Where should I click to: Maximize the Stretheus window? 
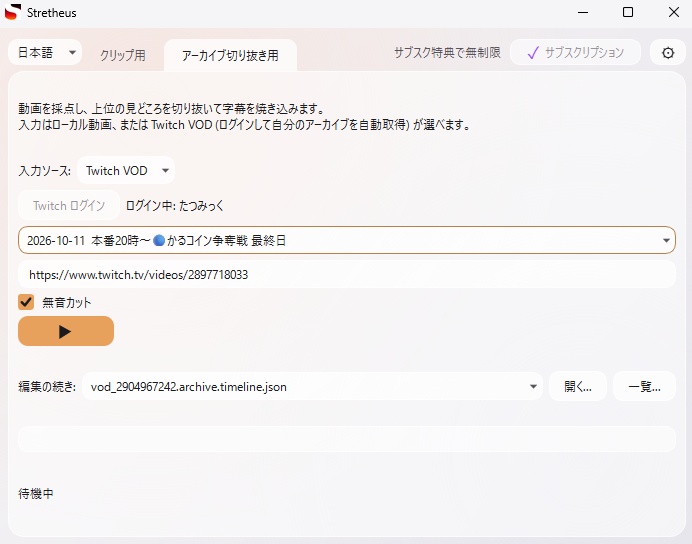[x=628, y=12]
